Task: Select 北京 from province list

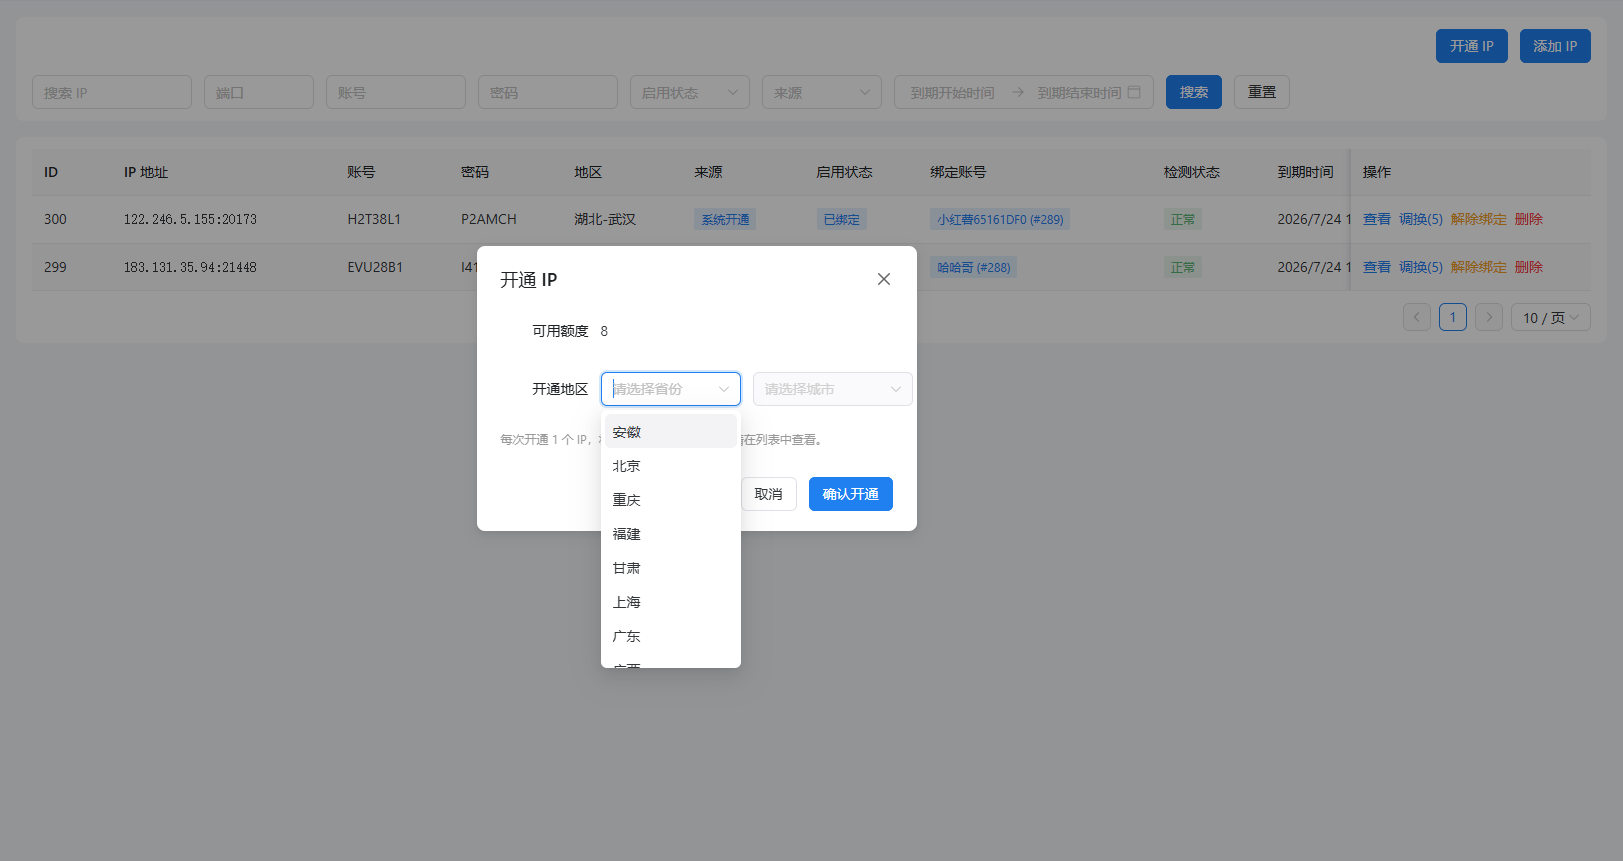Action: [671, 466]
